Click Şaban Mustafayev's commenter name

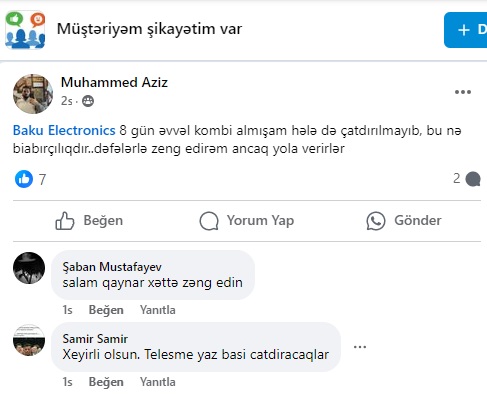coord(112,267)
